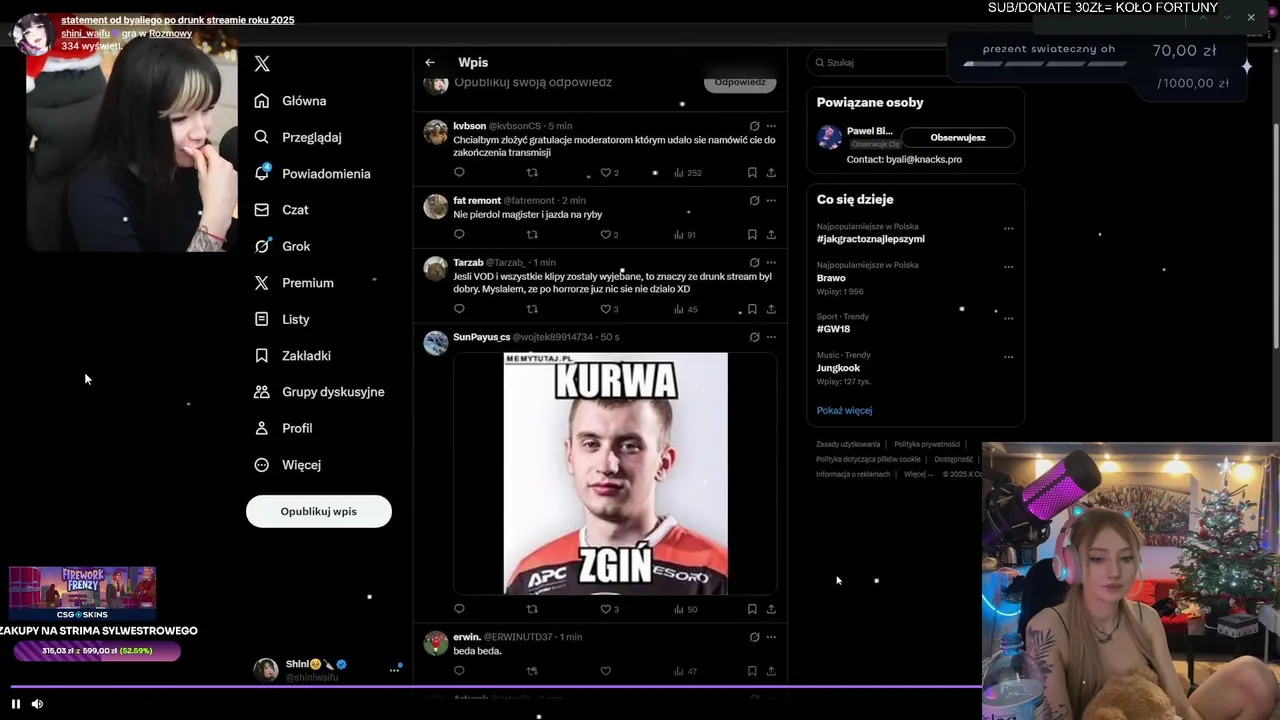Click Pokaż więcej link
This screenshot has height=720, width=1280.
click(844, 411)
